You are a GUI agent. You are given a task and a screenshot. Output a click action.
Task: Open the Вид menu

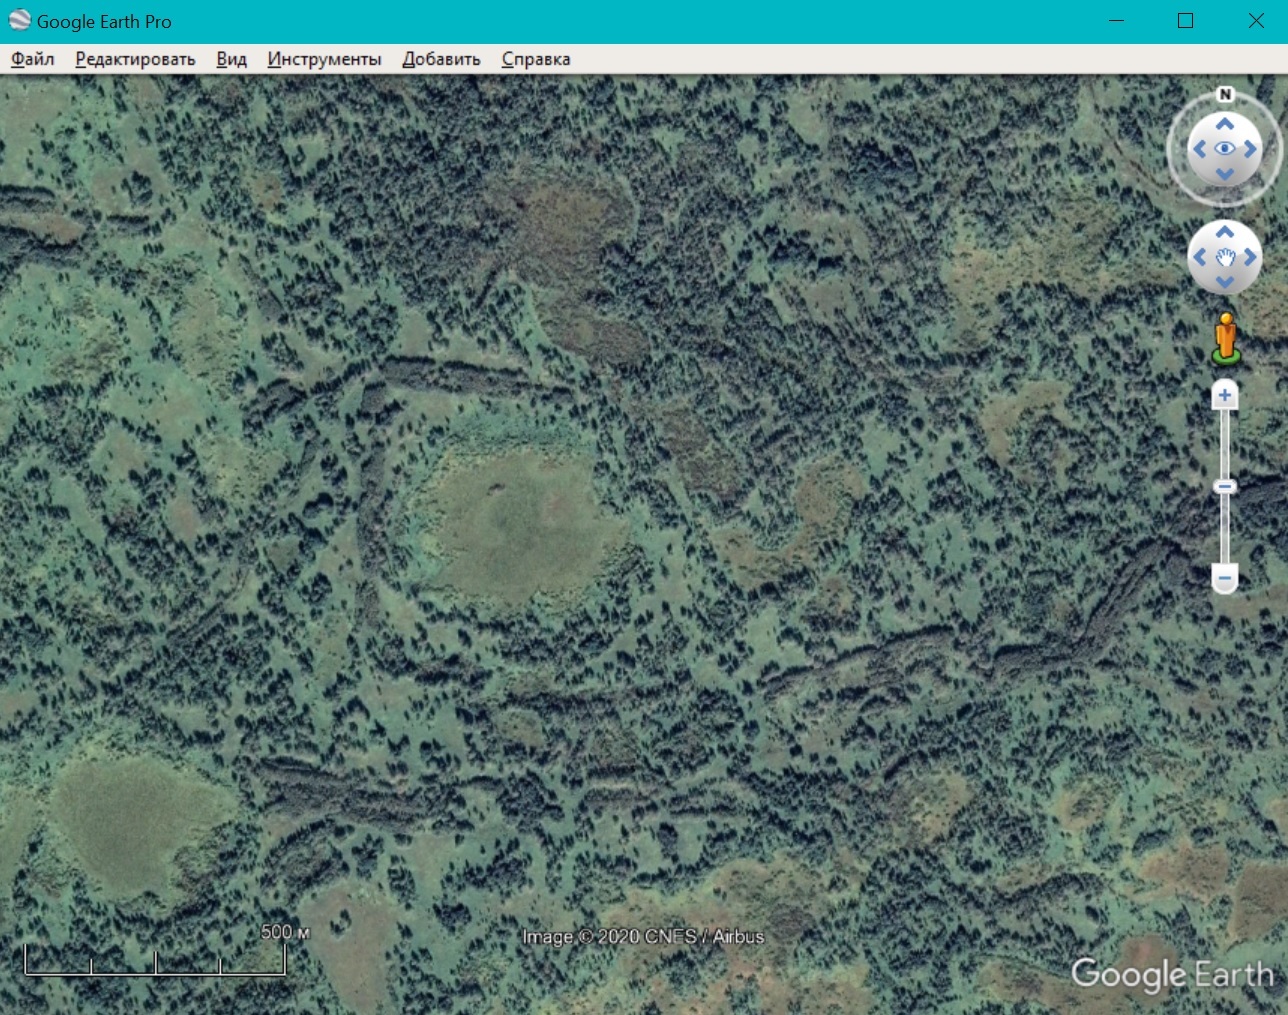click(x=231, y=59)
